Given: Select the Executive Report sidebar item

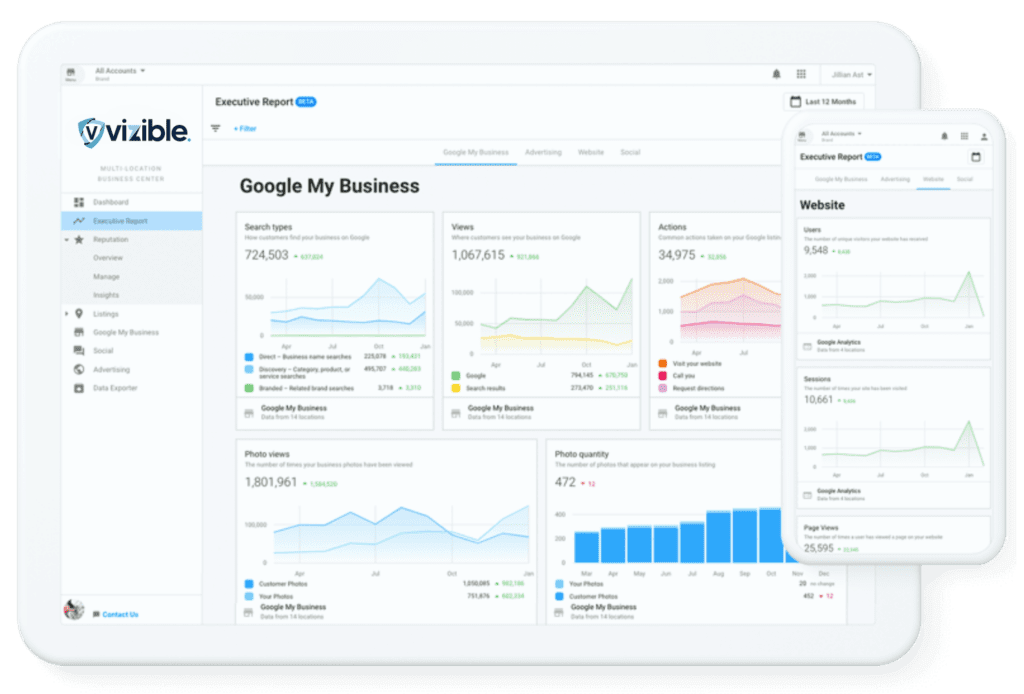Looking at the screenshot, I should [x=132, y=221].
